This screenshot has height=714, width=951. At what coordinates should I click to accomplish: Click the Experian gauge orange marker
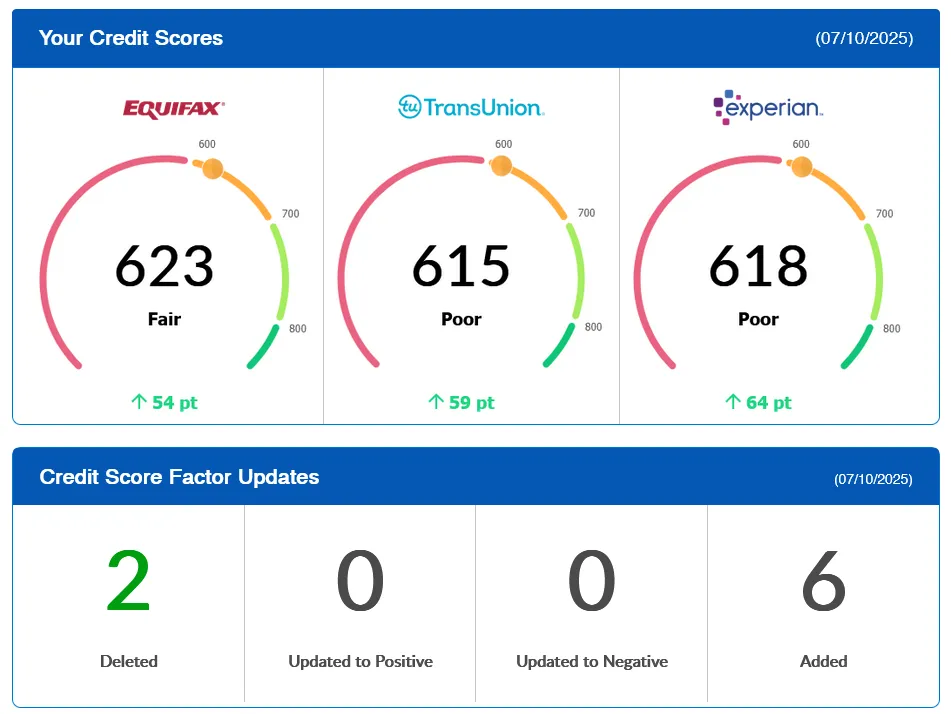(802, 166)
